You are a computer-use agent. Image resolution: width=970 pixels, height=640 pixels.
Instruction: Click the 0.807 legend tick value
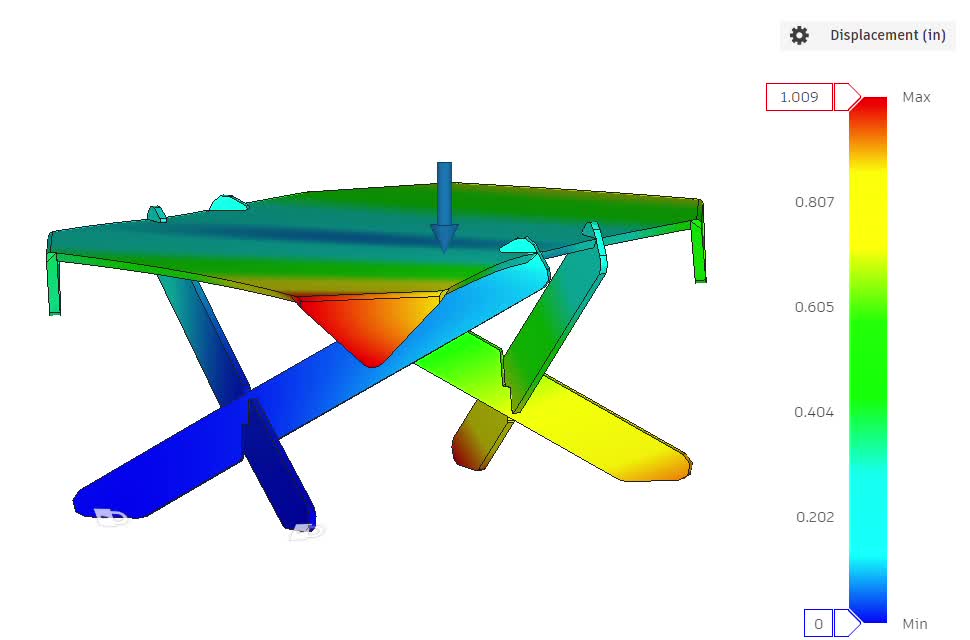814,202
